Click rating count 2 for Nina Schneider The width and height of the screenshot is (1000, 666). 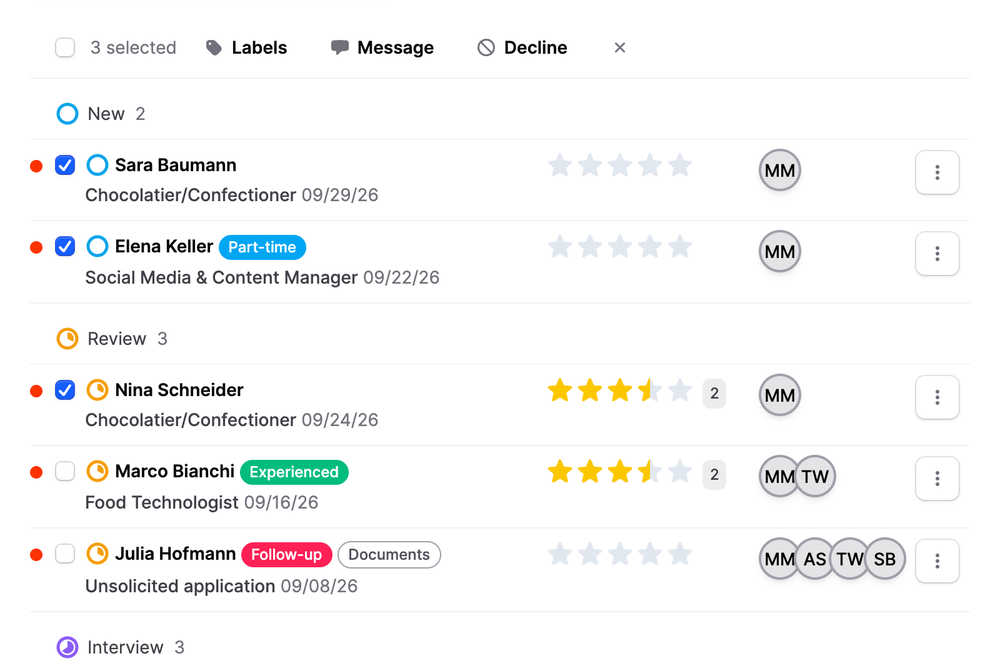point(714,394)
